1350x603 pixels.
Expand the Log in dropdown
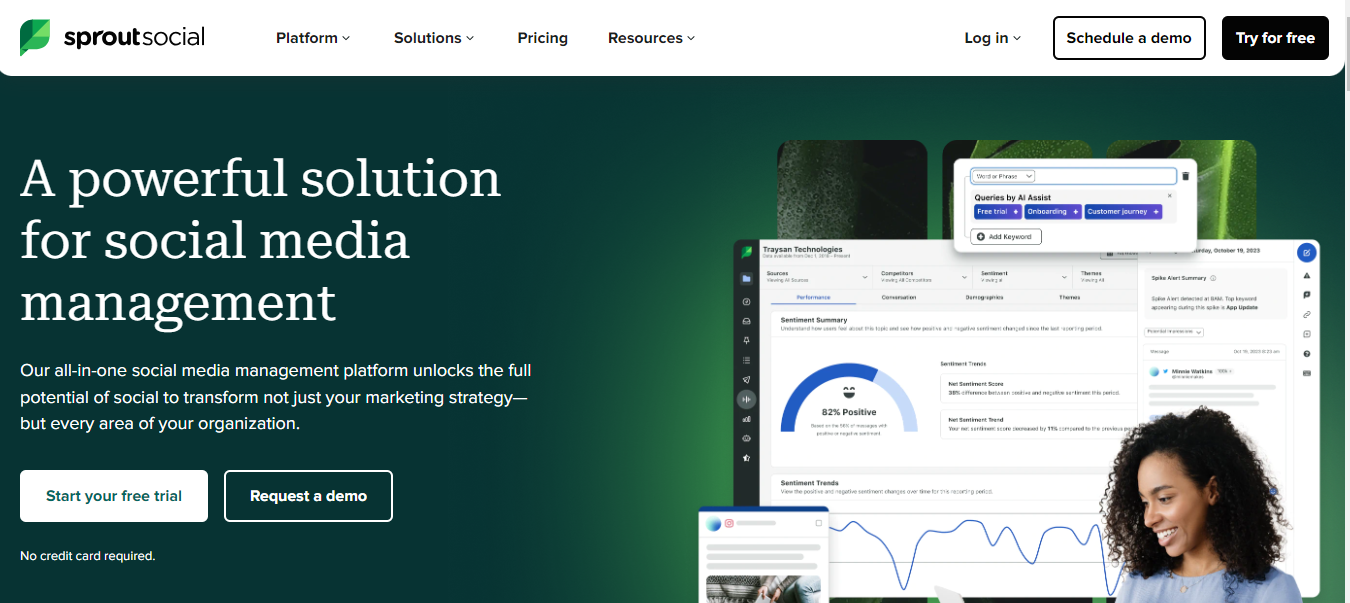click(992, 38)
